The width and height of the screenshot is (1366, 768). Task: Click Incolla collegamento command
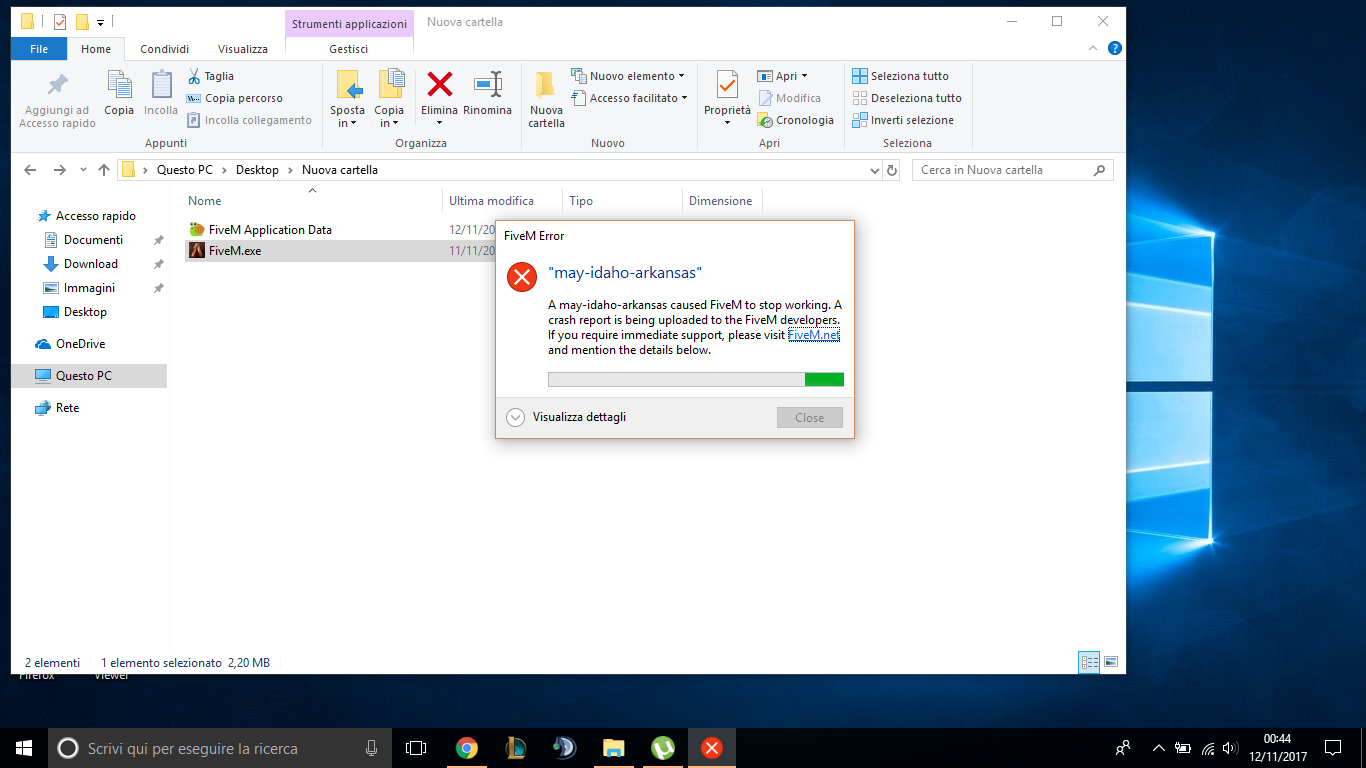pos(249,120)
